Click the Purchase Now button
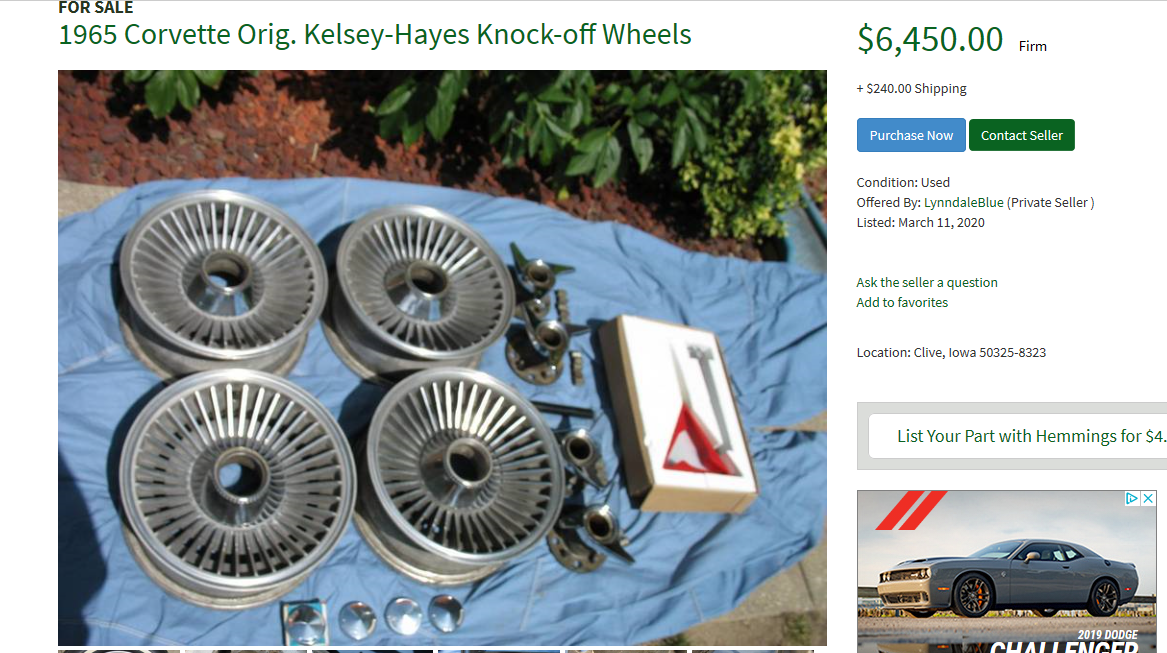 (x=911, y=136)
